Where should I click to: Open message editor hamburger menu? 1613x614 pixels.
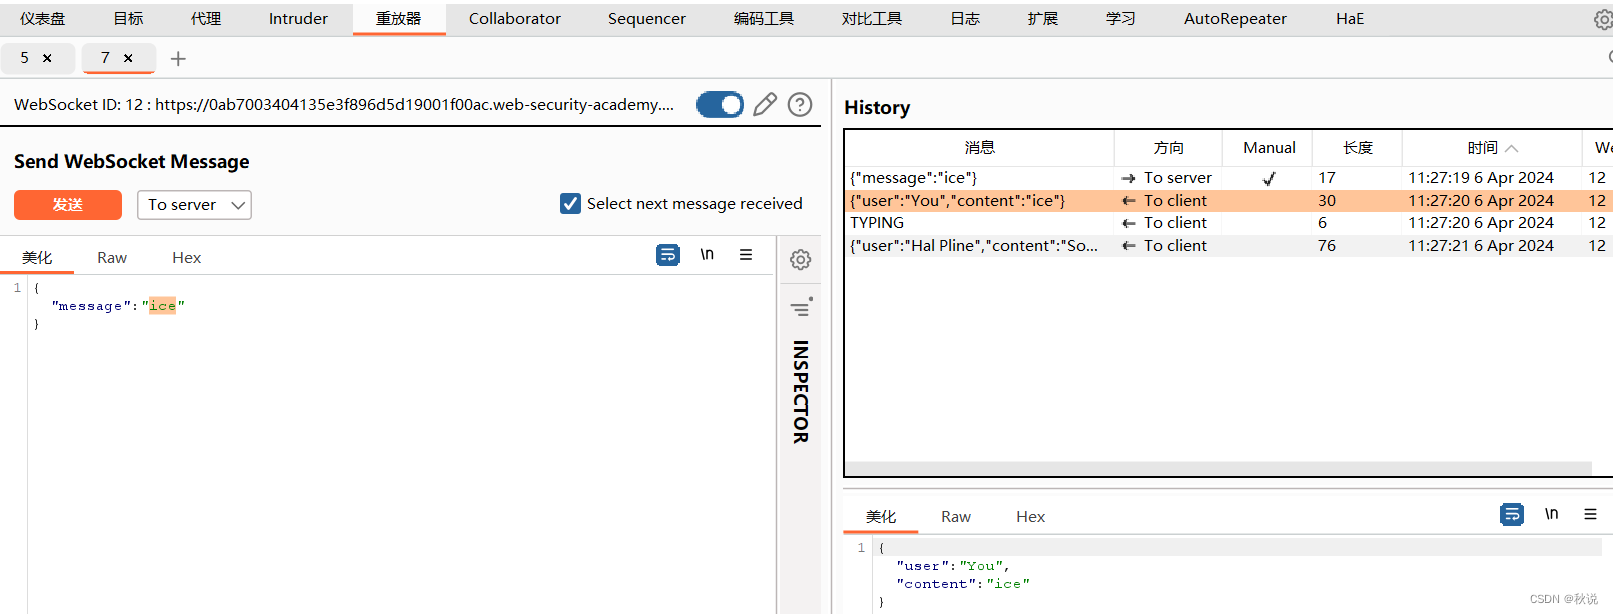point(746,255)
